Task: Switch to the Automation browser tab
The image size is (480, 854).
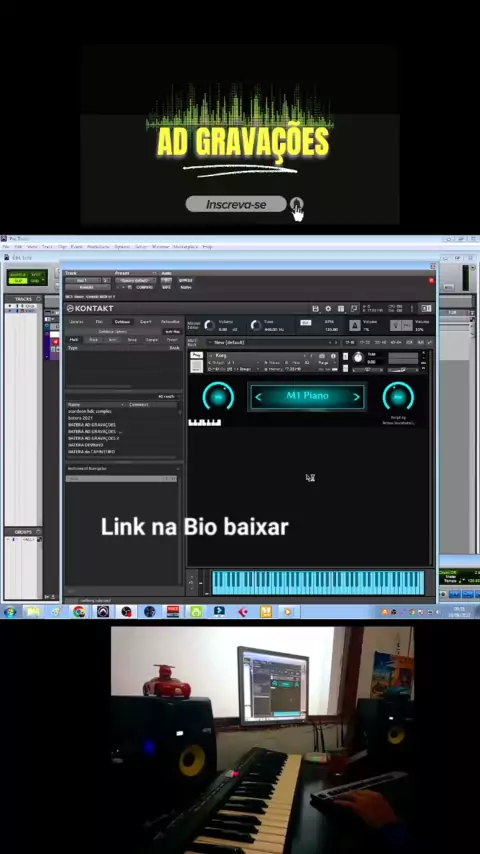Action: click(170, 322)
